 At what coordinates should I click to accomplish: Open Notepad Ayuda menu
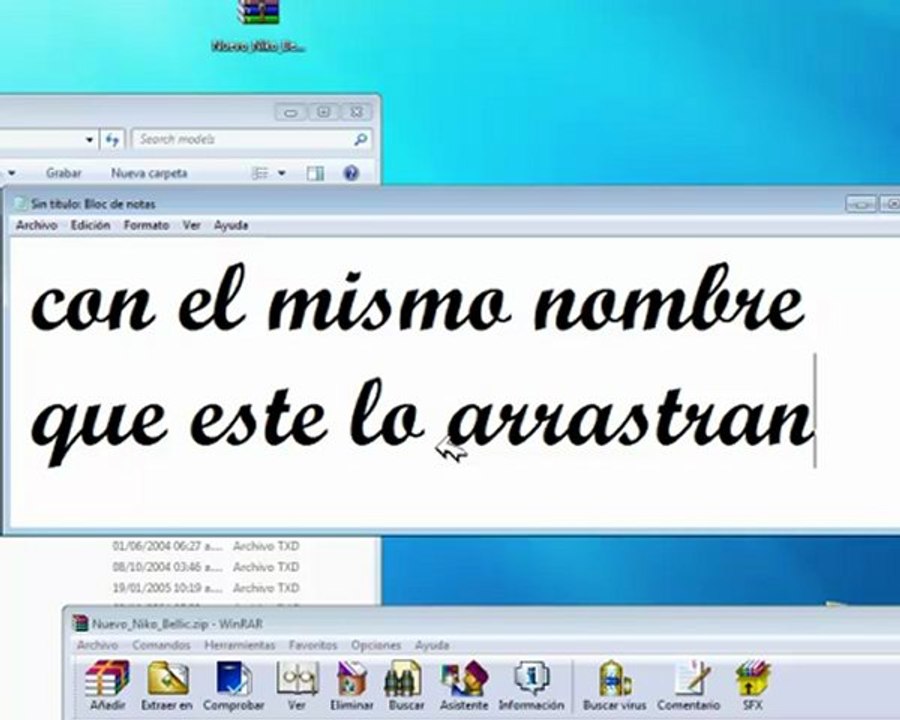[x=231, y=225]
